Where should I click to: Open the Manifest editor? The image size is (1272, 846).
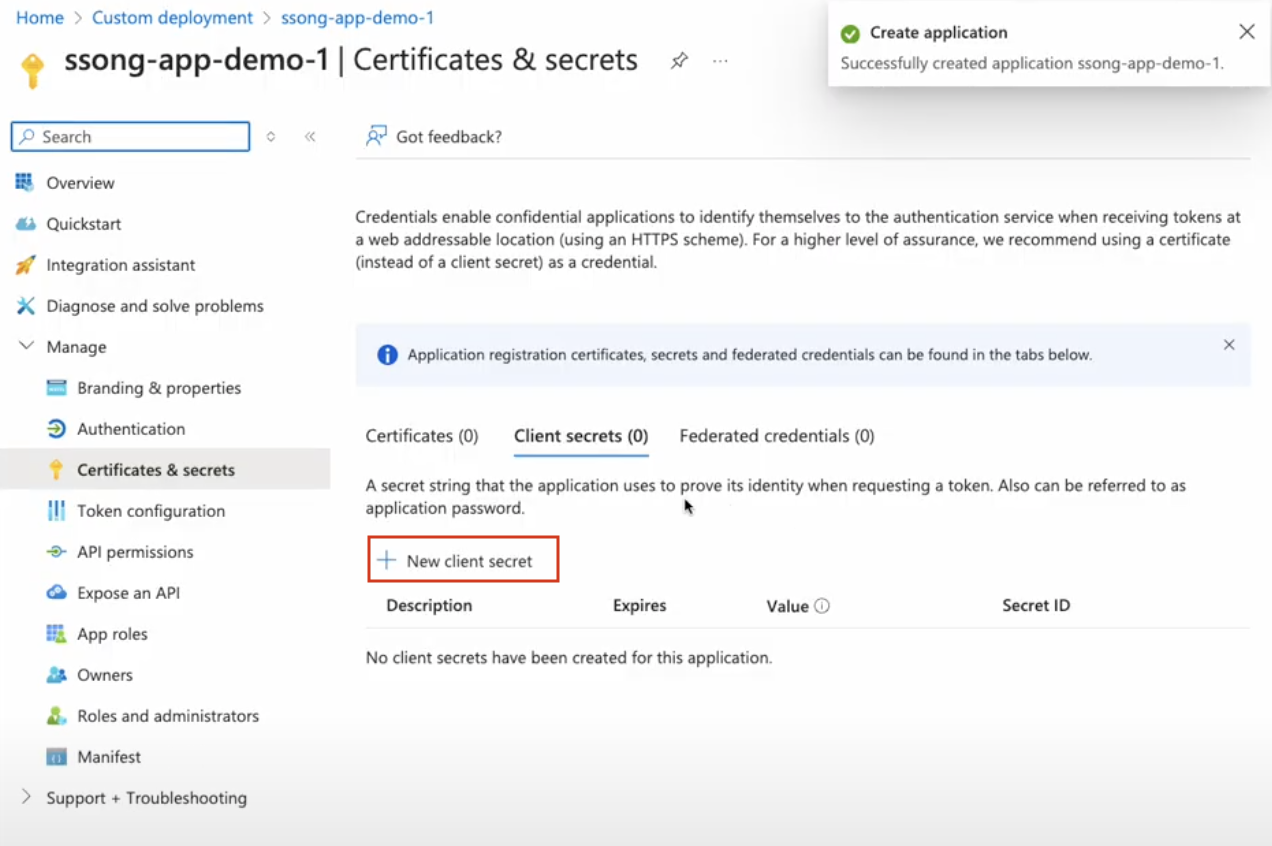[110, 756]
